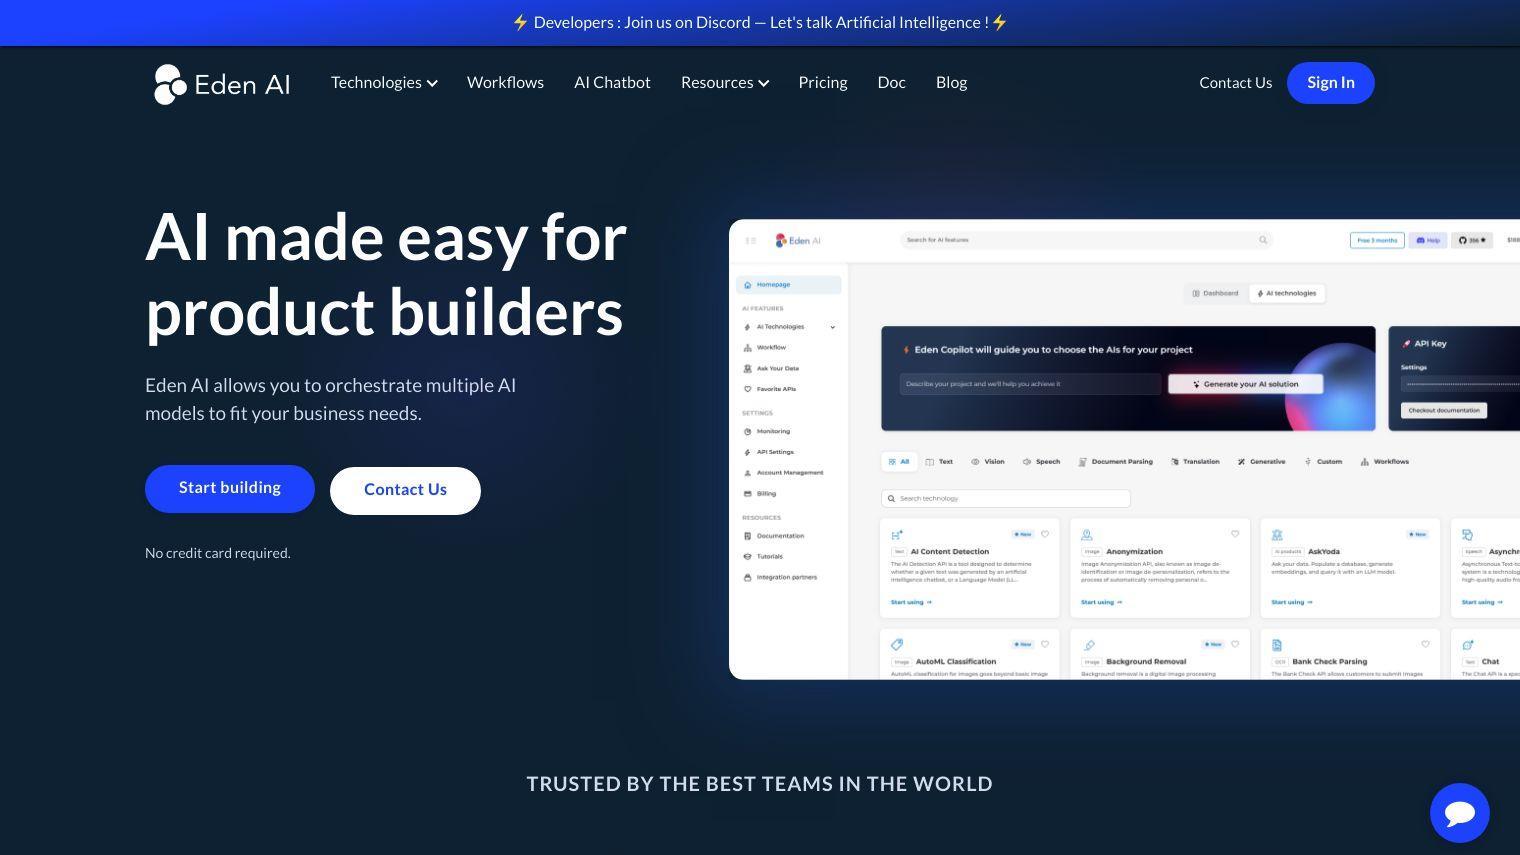The width and height of the screenshot is (1520, 855).
Task: Select the Workflows filter tab in preview
Action: pyautogui.click(x=1385, y=462)
